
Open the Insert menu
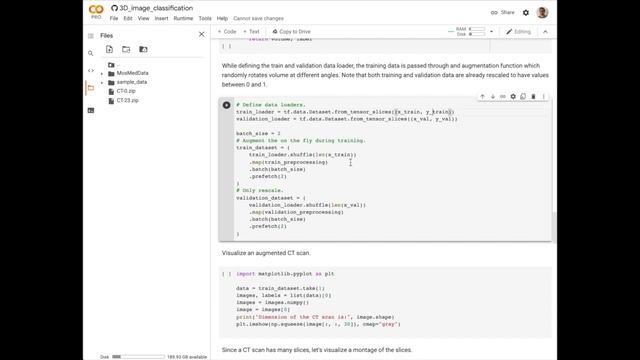tap(161, 18)
